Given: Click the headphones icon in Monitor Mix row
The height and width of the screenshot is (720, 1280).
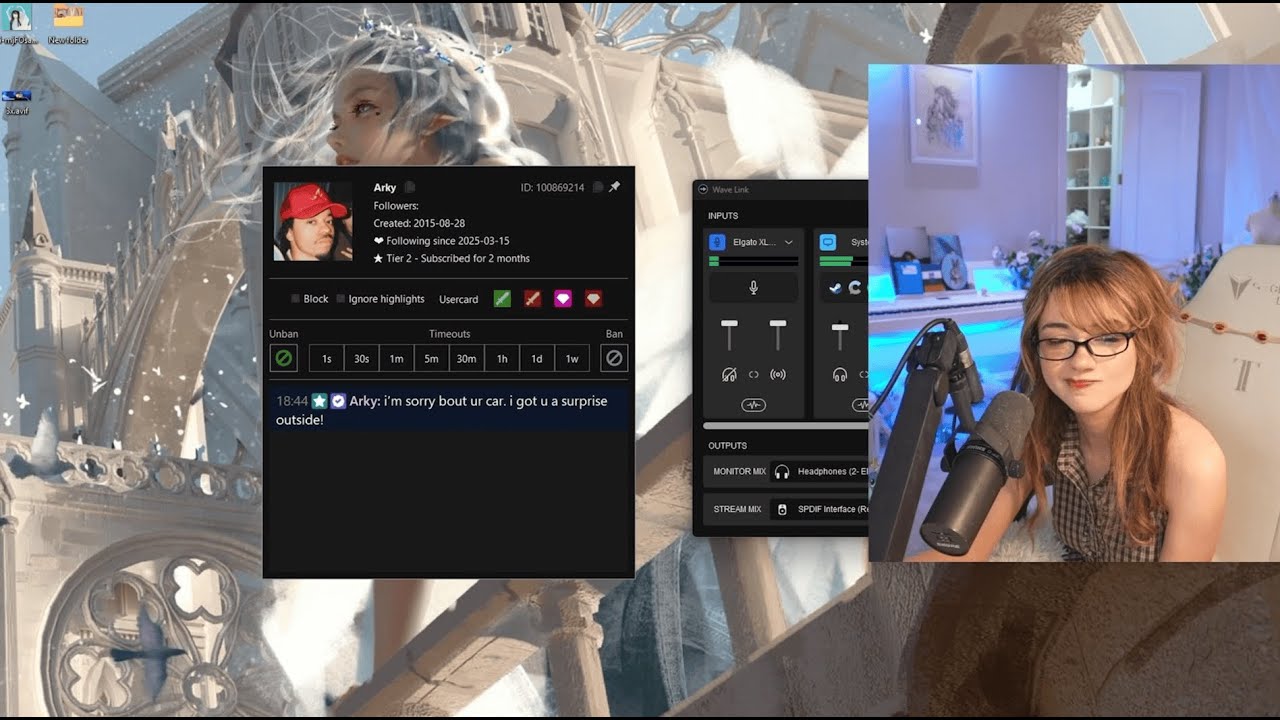Looking at the screenshot, I should 782,471.
